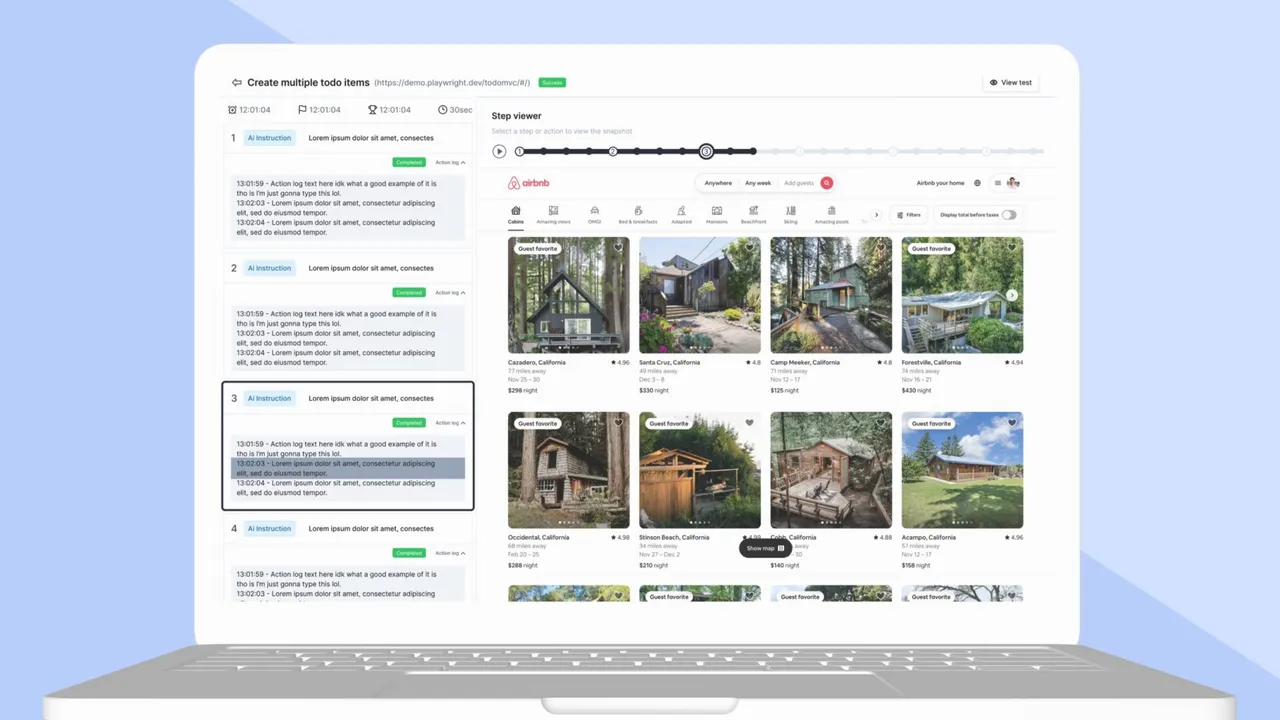Select the Amazing views category

(x=553, y=215)
